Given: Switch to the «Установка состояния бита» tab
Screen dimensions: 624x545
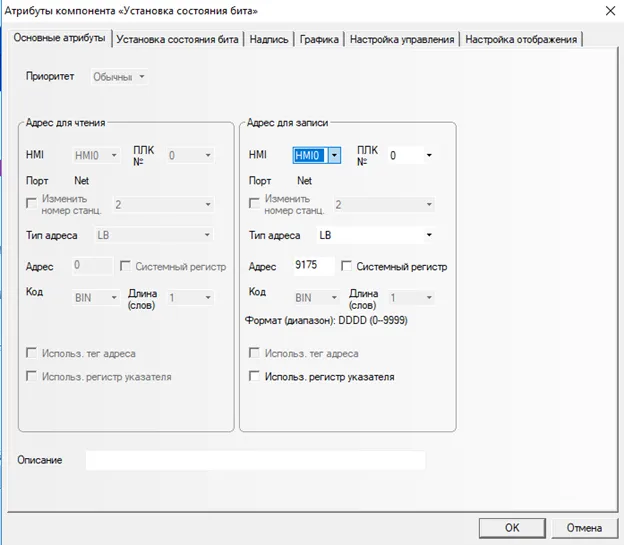Looking at the screenshot, I should (x=178, y=39).
